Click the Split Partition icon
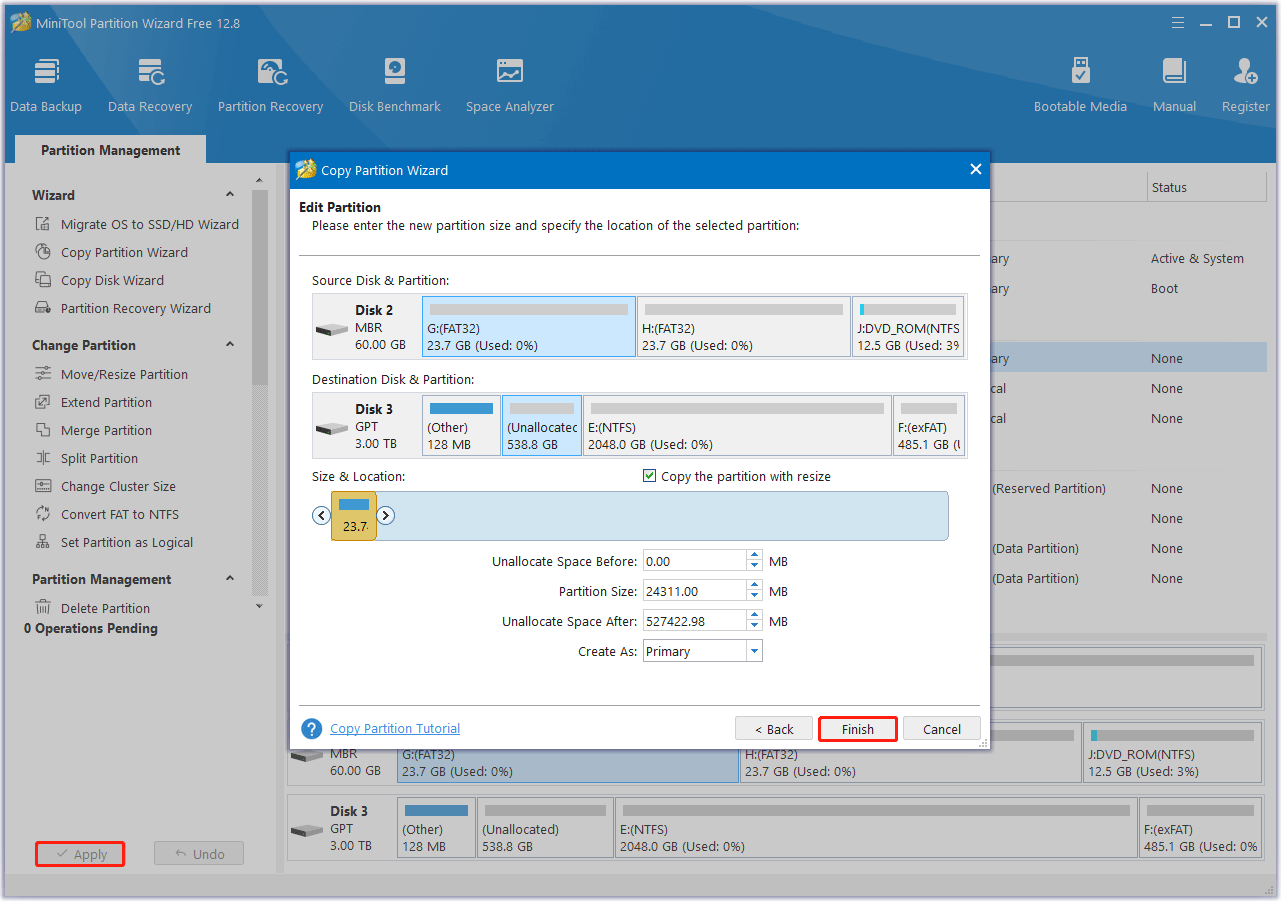The width and height of the screenshot is (1282, 903). 43,458
